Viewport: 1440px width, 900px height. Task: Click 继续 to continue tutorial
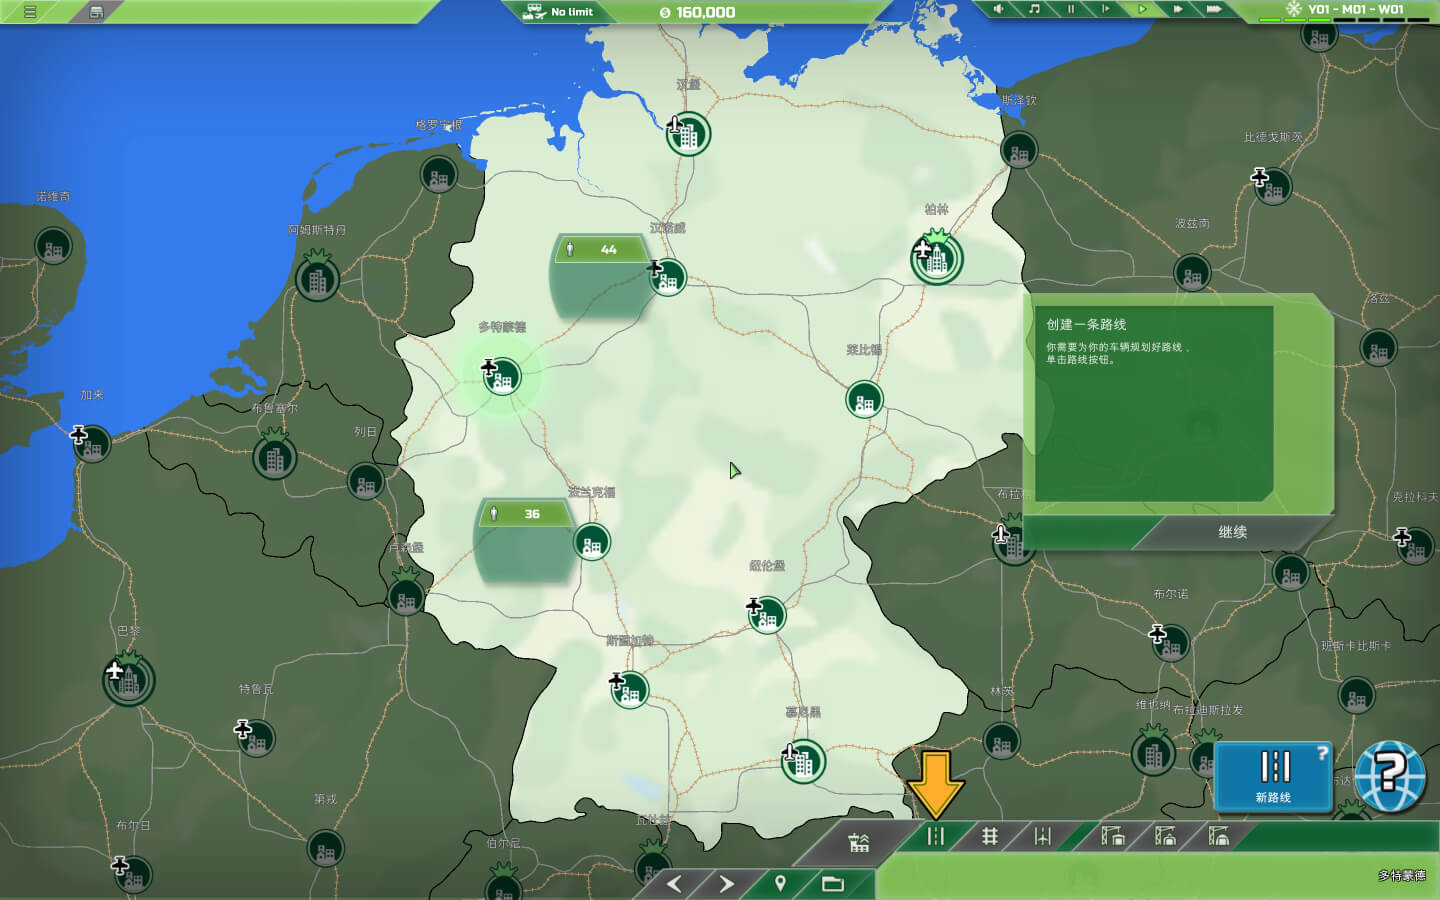pos(1232,532)
